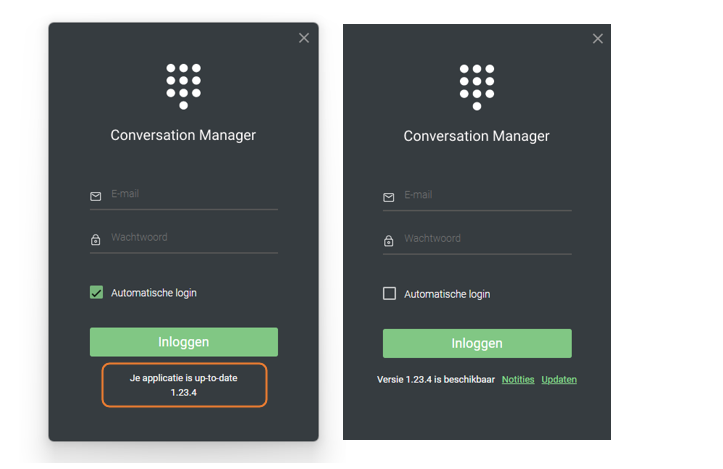Click the padlock icon in left login form
723x469 pixels.
click(96, 240)
